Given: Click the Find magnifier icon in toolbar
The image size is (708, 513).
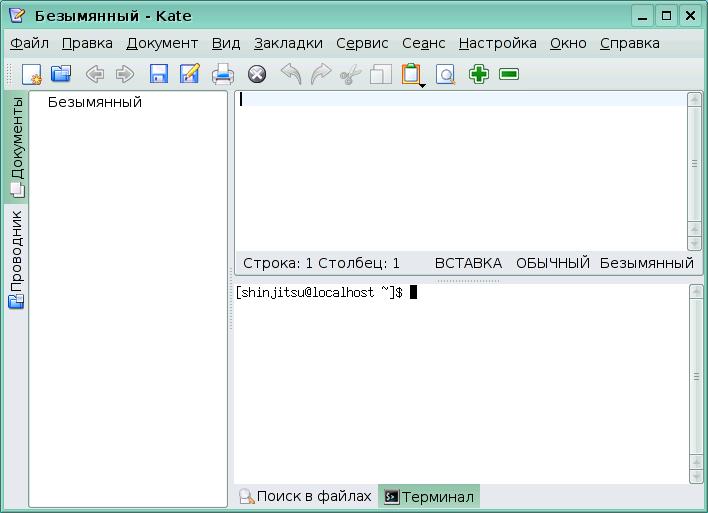Looking at the screenshot, I should (445, 74).
